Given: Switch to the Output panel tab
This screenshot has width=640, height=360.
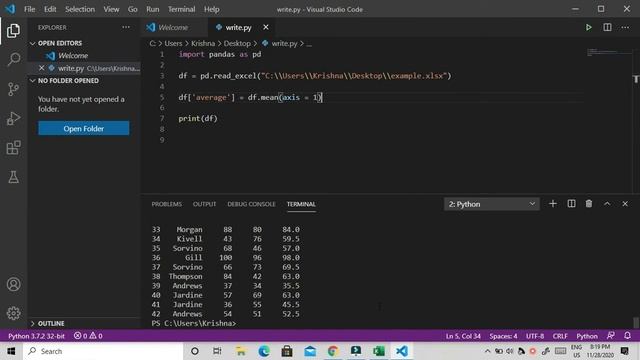Looking at the screenshot, I should 204,204.
